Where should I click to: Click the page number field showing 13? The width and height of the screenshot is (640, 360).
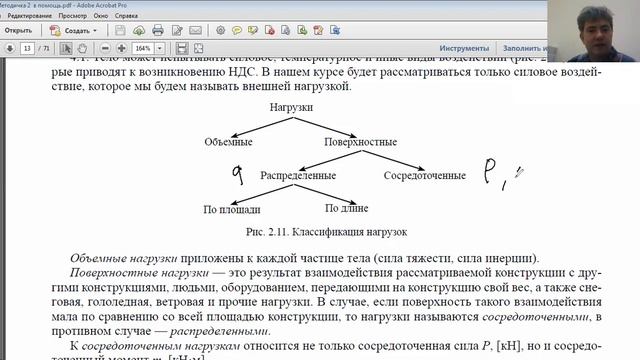(27, 49)
